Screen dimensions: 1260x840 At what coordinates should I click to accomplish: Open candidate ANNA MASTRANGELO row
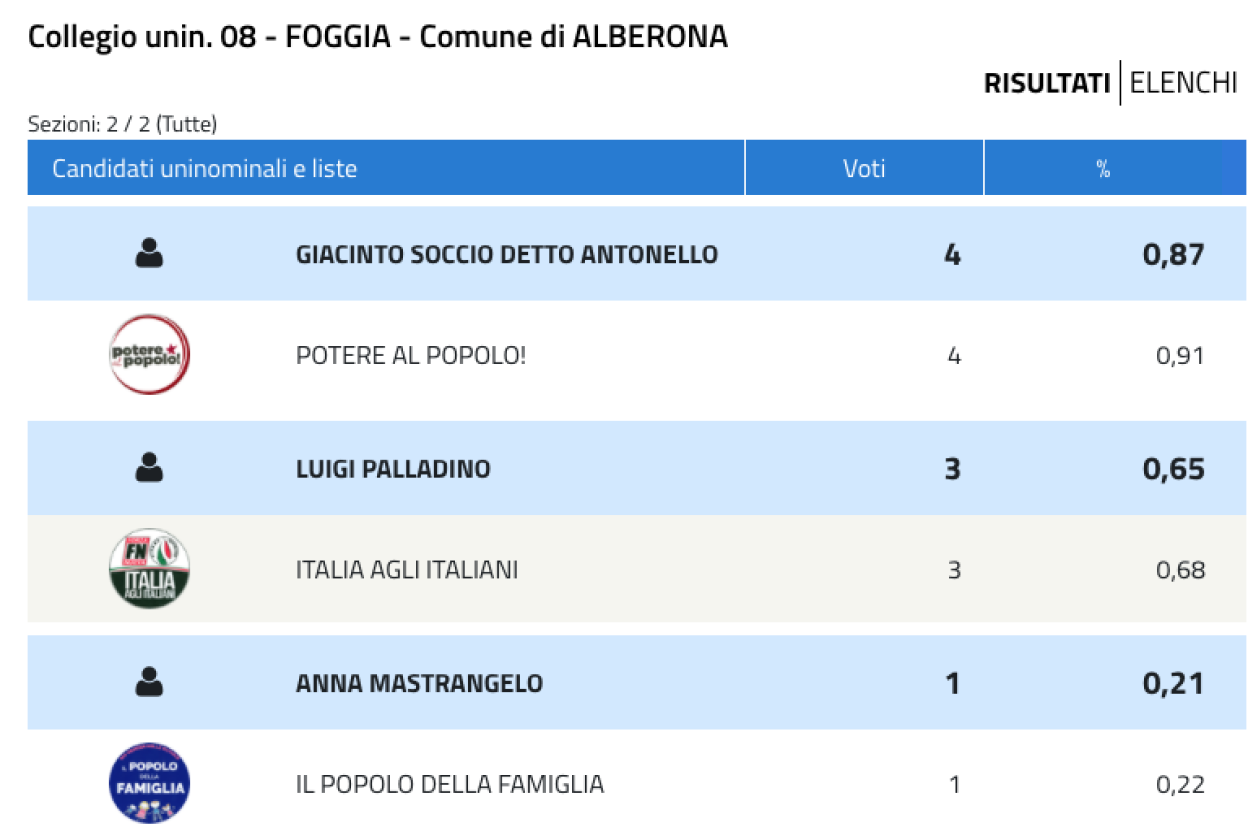pos(637,682)
